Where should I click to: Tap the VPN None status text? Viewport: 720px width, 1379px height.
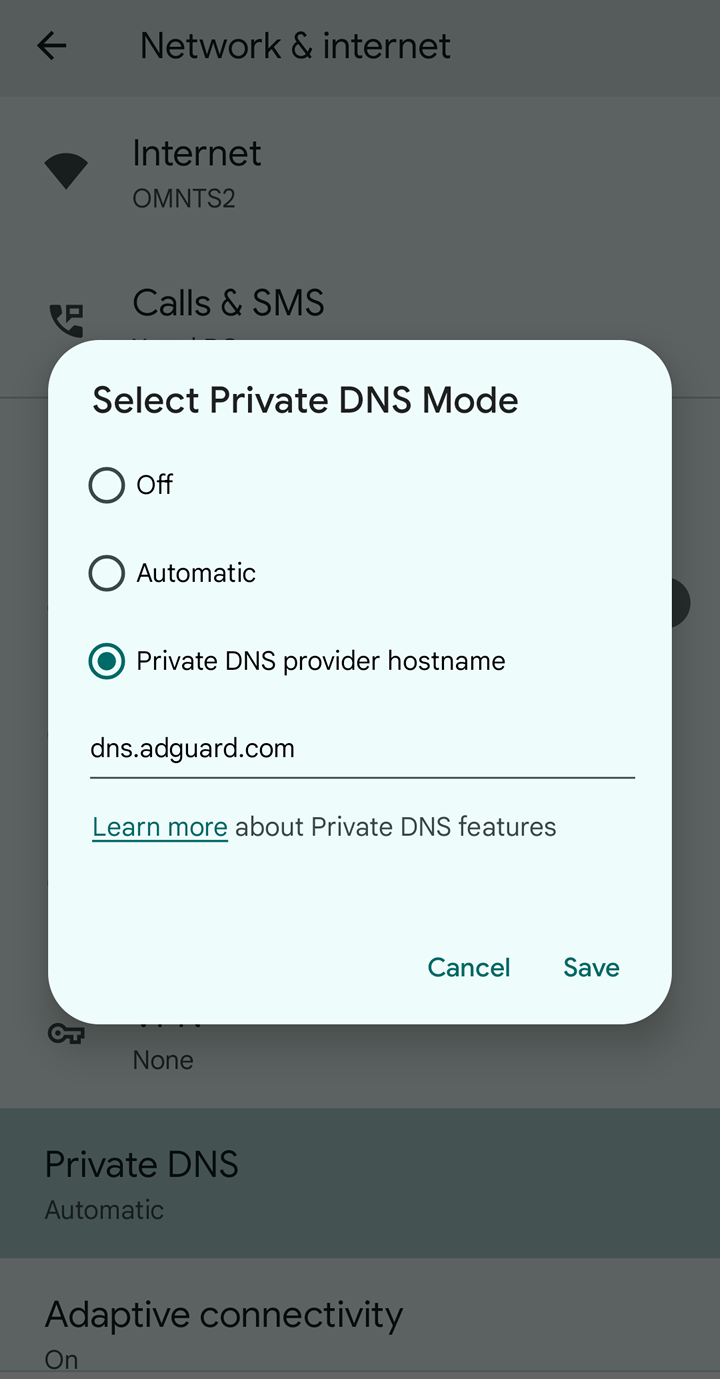coord(163,1060)
